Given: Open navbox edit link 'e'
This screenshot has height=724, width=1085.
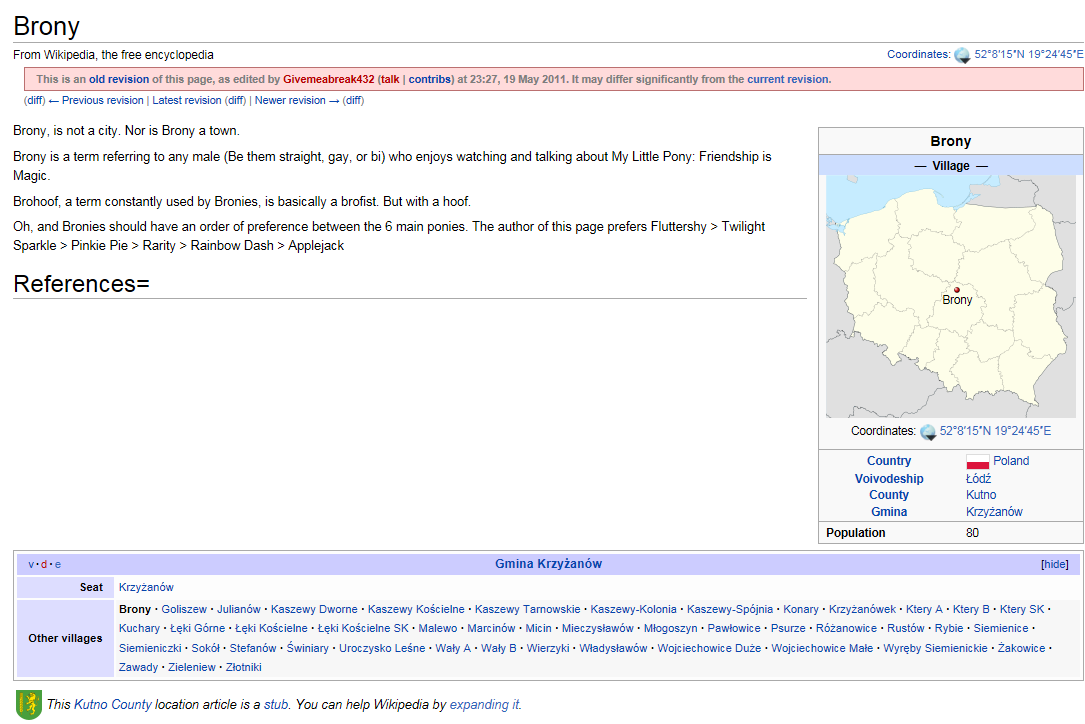Looking at the screenshot, I should (x=57, y=564).
